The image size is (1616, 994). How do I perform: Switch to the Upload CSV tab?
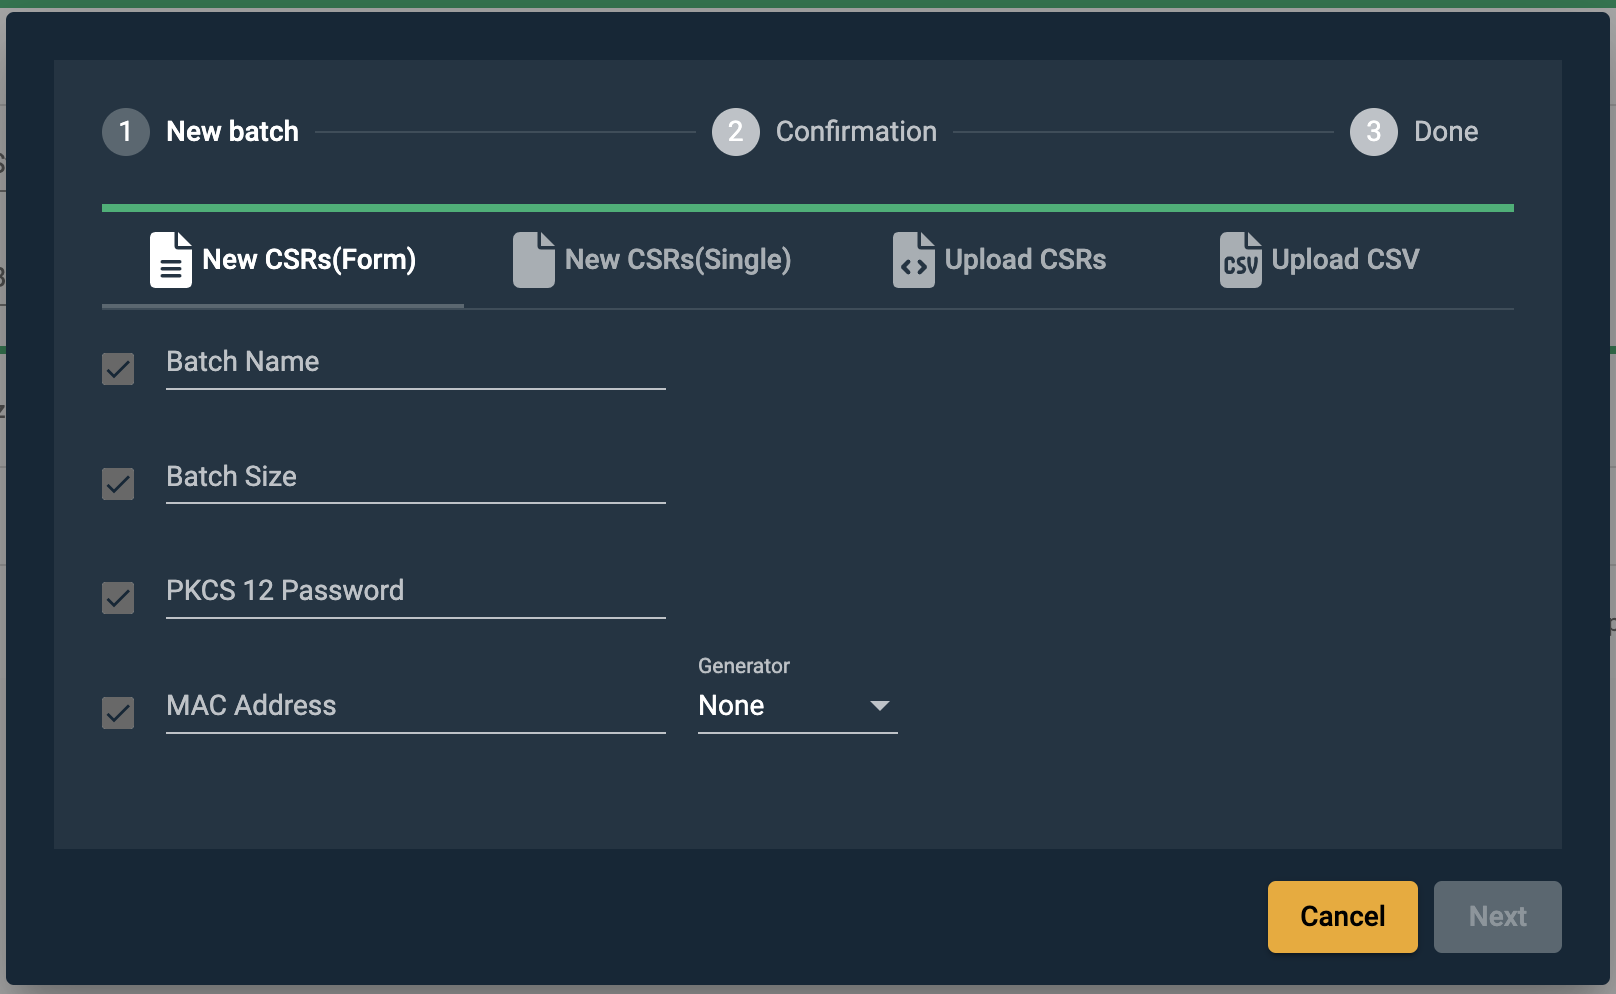pos(1318,260)
